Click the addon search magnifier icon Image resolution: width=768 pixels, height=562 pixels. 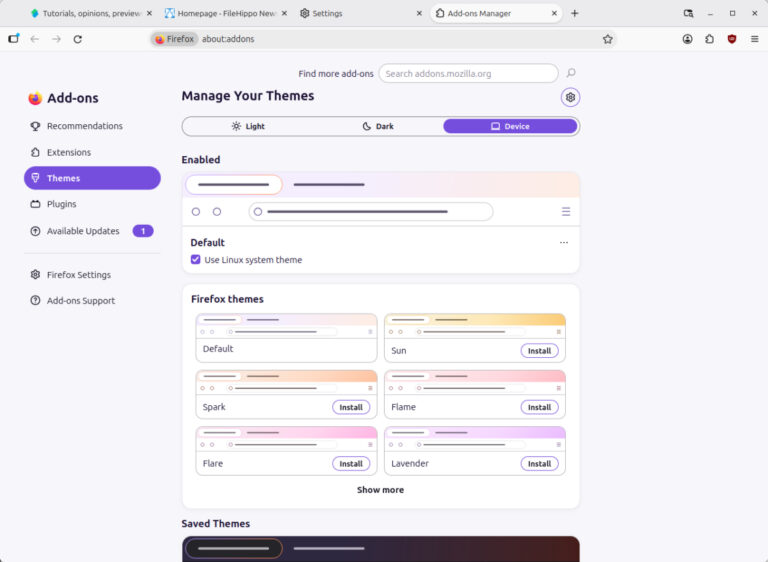571,73
